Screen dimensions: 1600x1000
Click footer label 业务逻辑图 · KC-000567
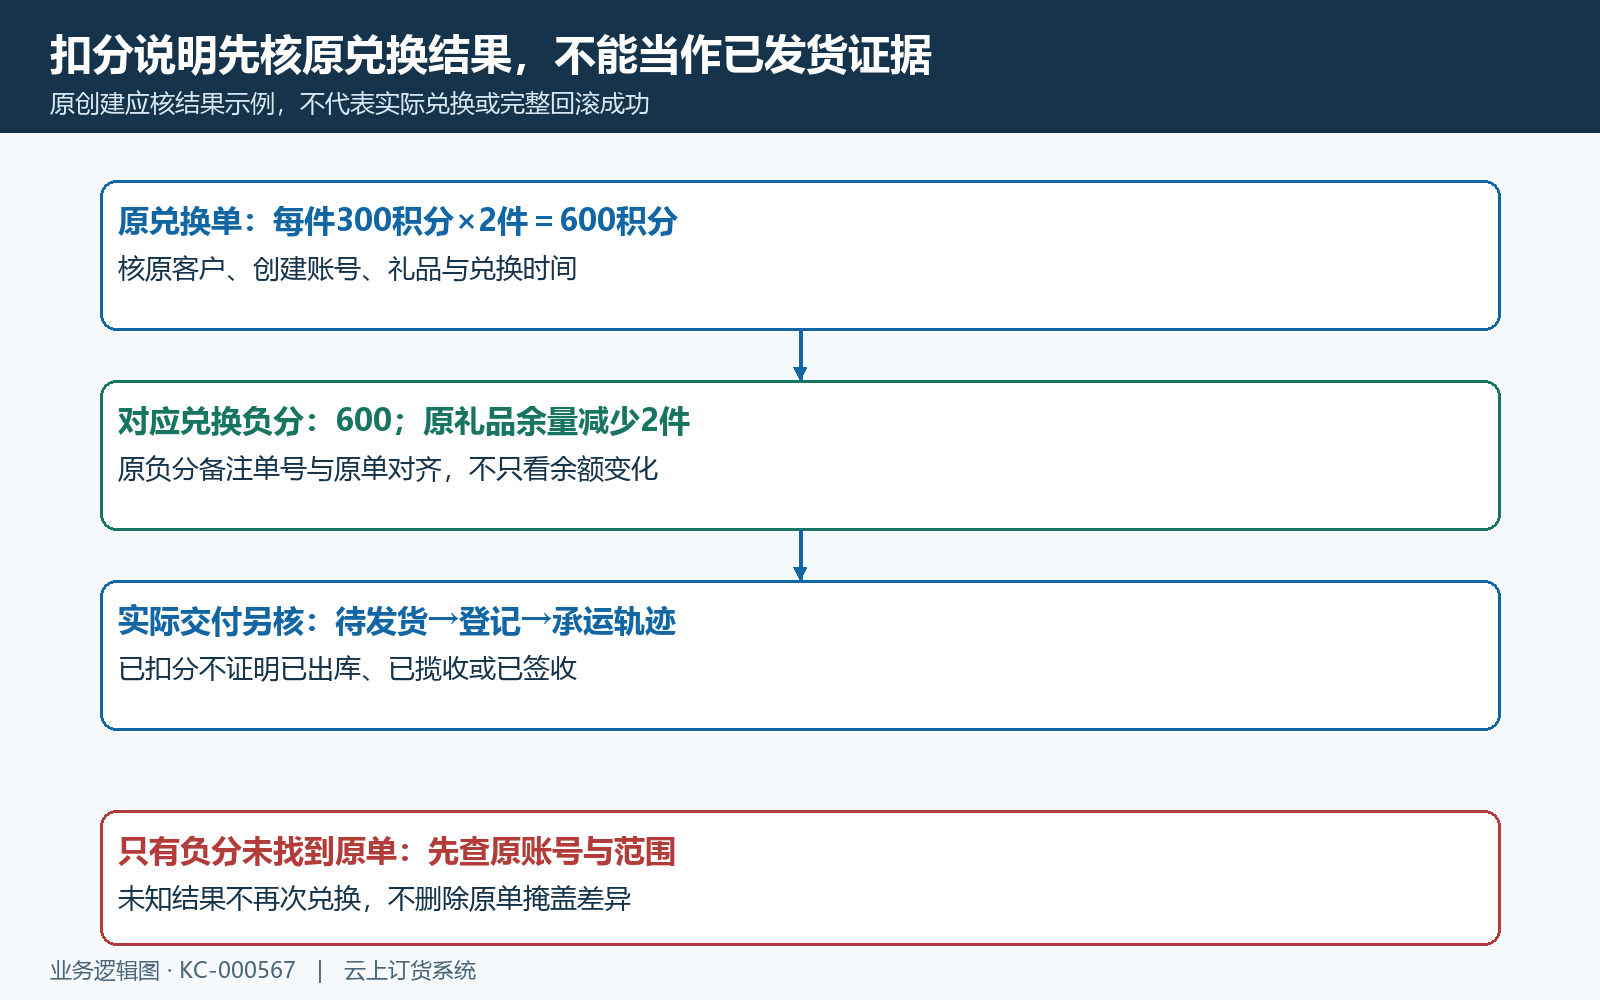point(173,970)
